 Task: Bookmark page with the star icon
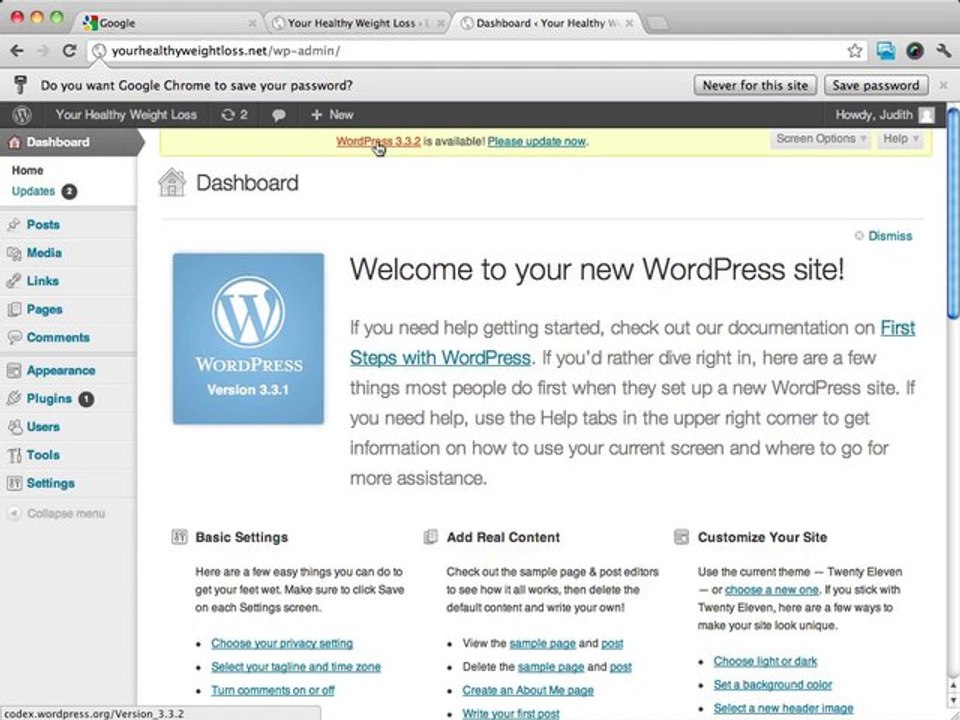tap(855, 51)
